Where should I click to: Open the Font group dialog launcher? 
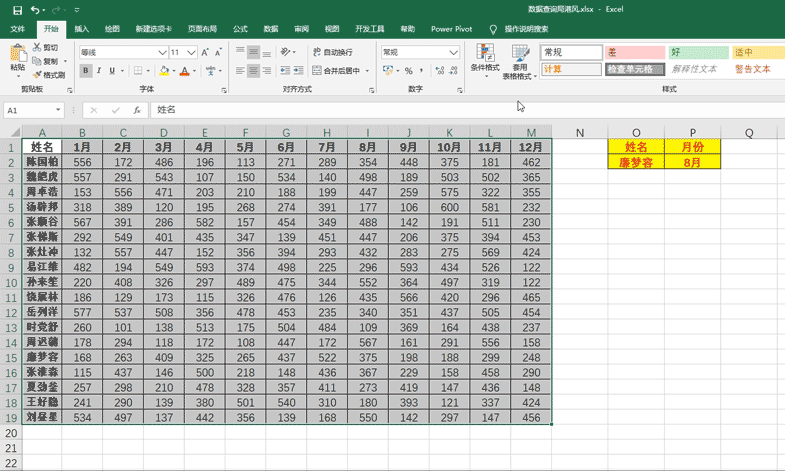223,91
